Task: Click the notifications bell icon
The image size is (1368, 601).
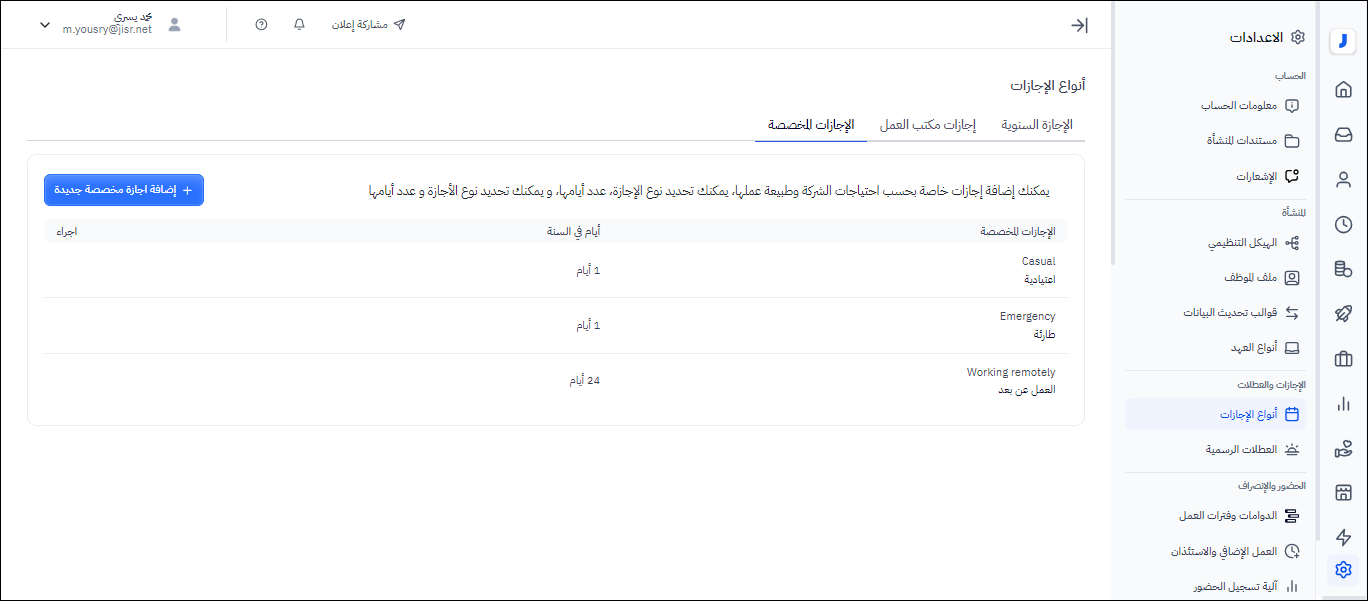Action: pyautogui.click(x=299, y=25)
